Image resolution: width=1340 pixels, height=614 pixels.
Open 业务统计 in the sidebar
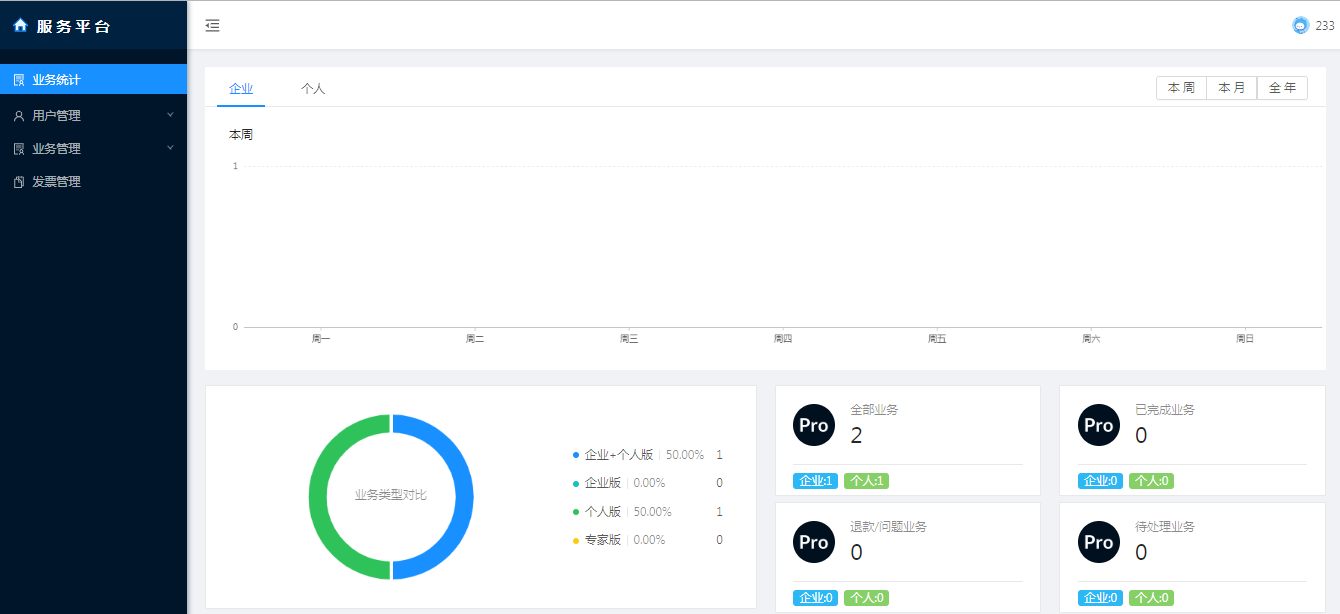(x=93, y=79)
